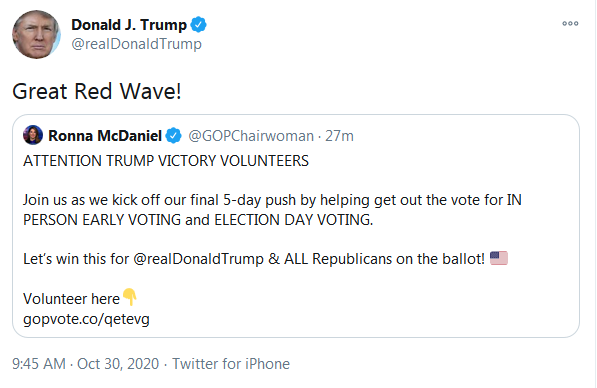This screenshot has width=597, height=388.
Task: Open the Twitter for iPhone source label
Action: coord(231,364)
